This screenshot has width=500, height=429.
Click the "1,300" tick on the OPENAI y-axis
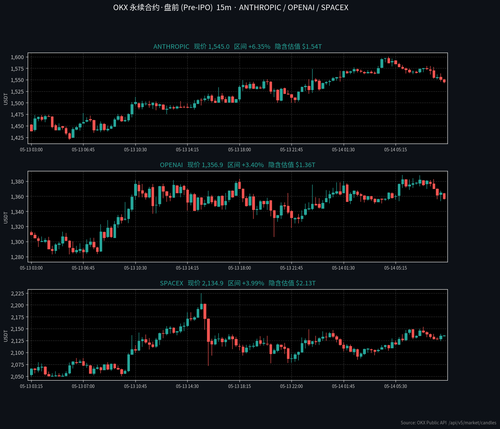[x=17, y=242]
